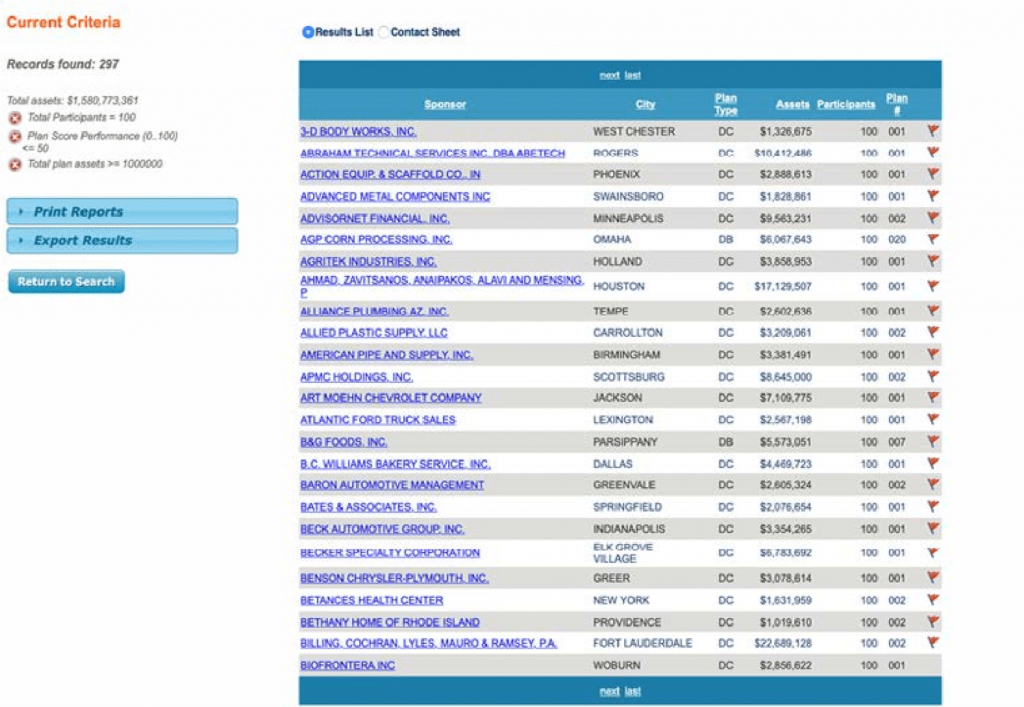The height and width of the screenshot is (707, 1024).
Task: Click the red flag for 3-D Body Works
Action: [933, 131]
